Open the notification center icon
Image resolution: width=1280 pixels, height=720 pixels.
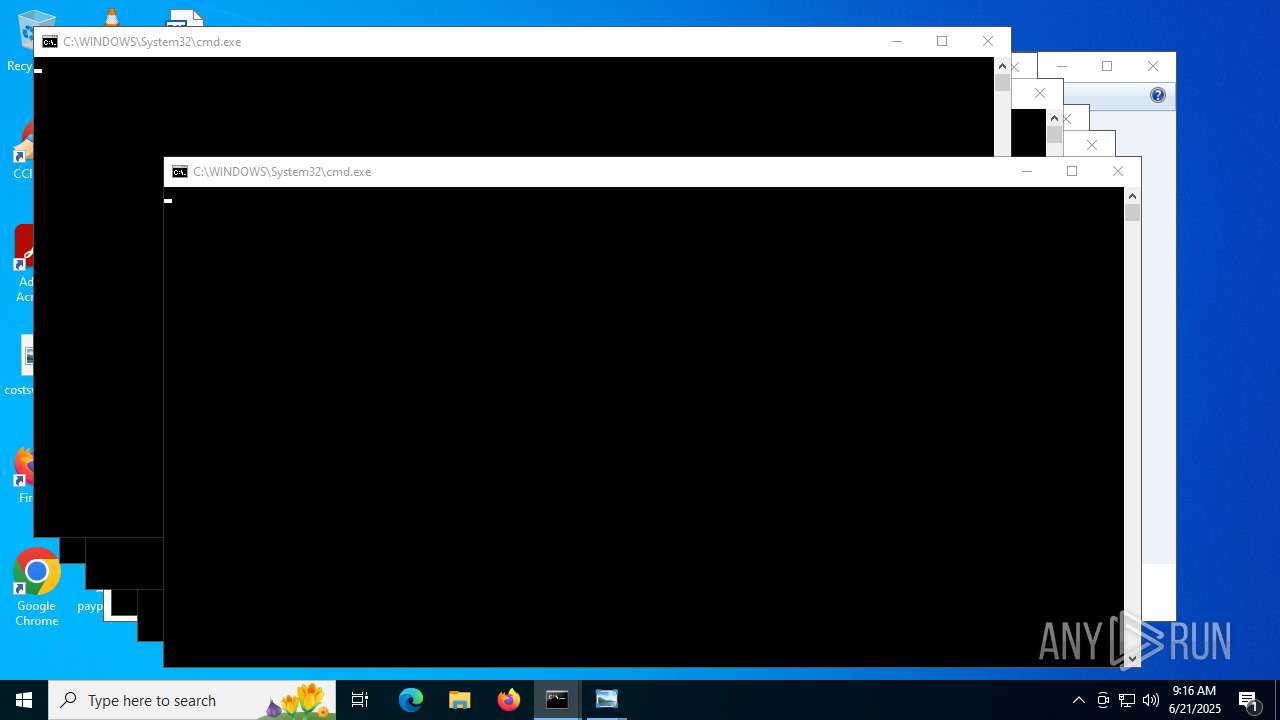click(x=1249, y=700)
